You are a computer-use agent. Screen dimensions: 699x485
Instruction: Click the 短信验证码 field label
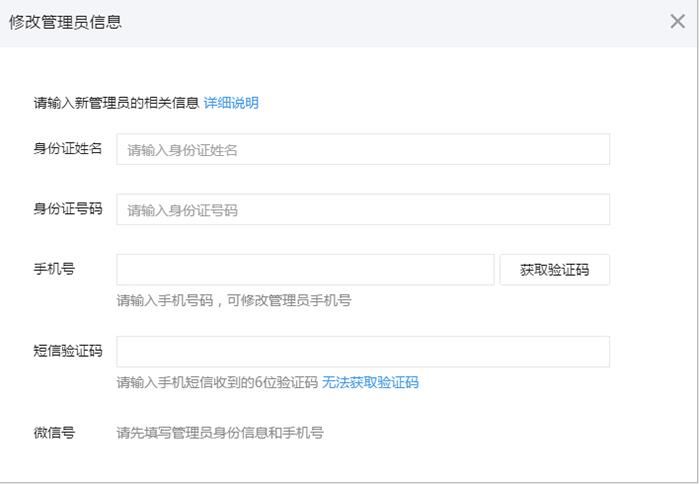[x=68, y=352]
